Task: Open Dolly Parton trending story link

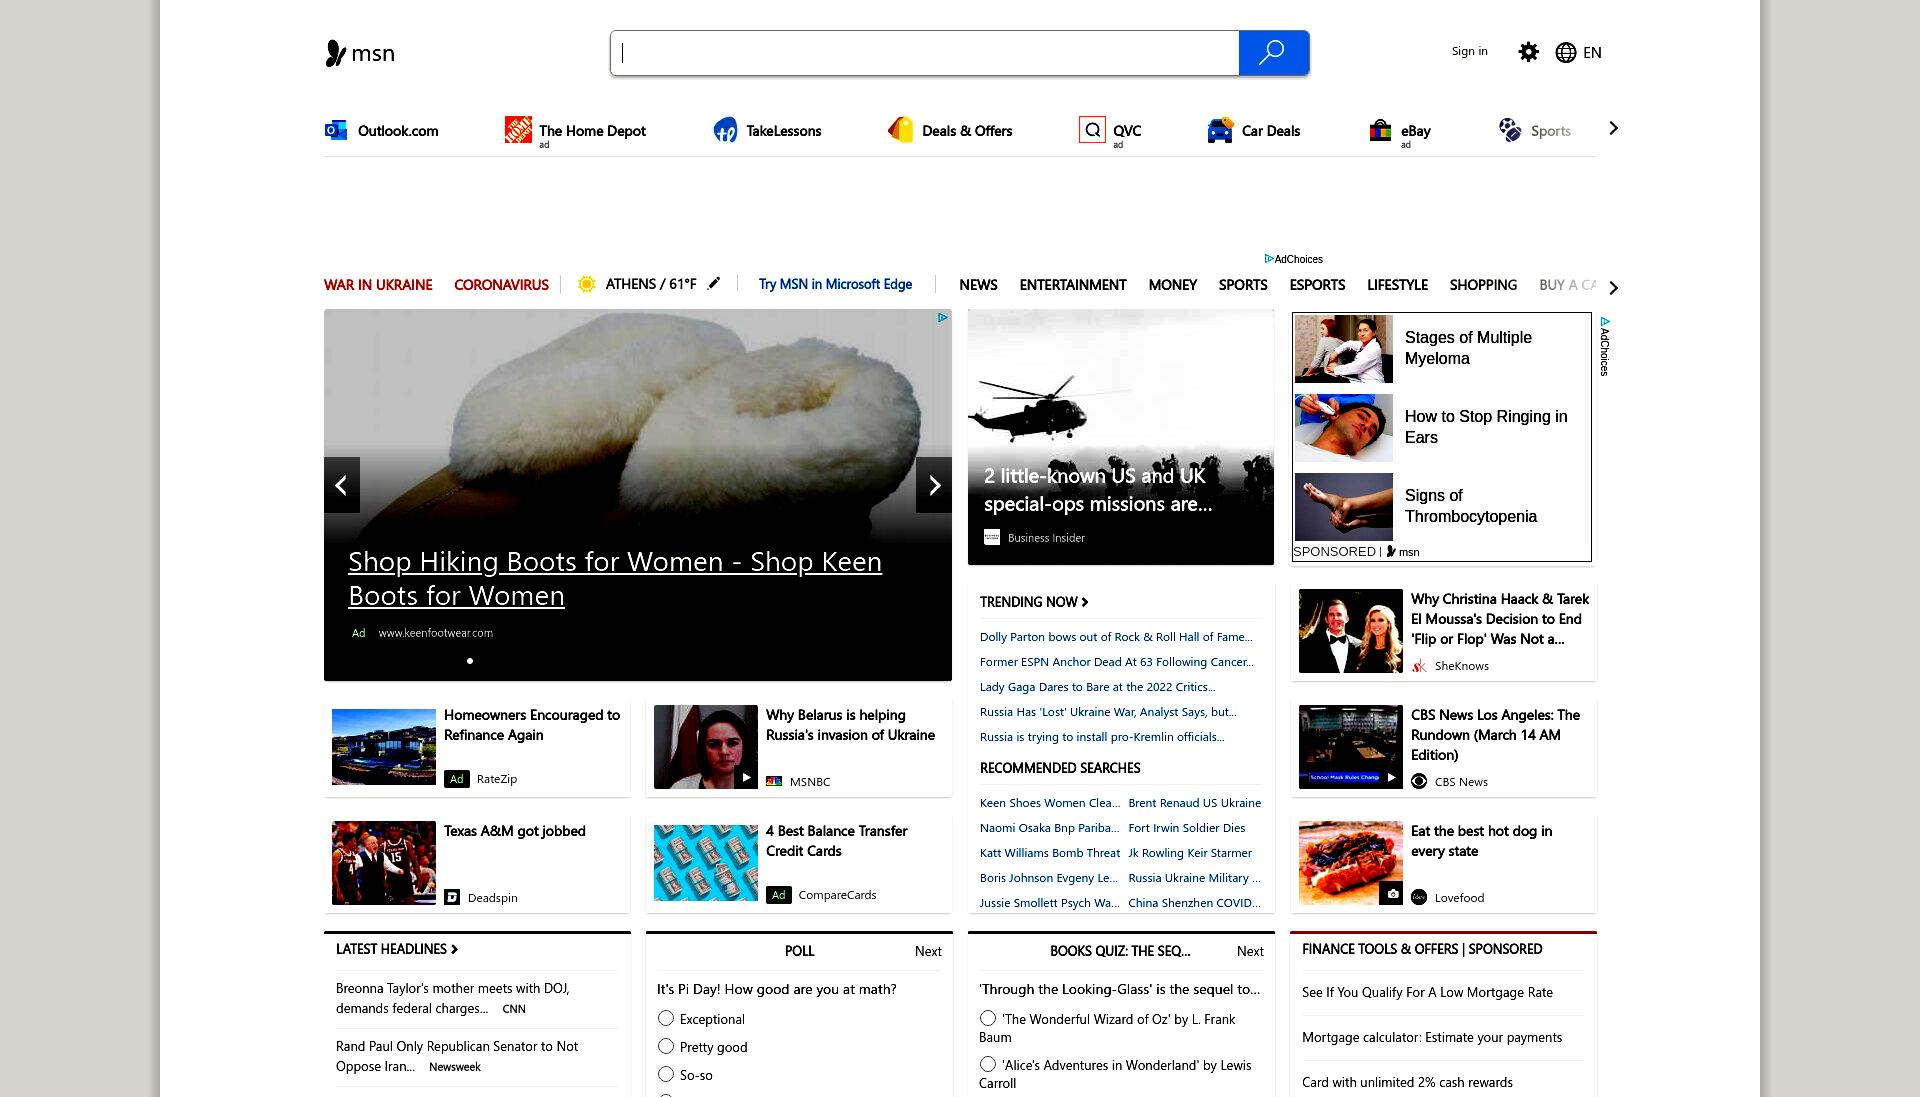Action: tap(1116, 637)
